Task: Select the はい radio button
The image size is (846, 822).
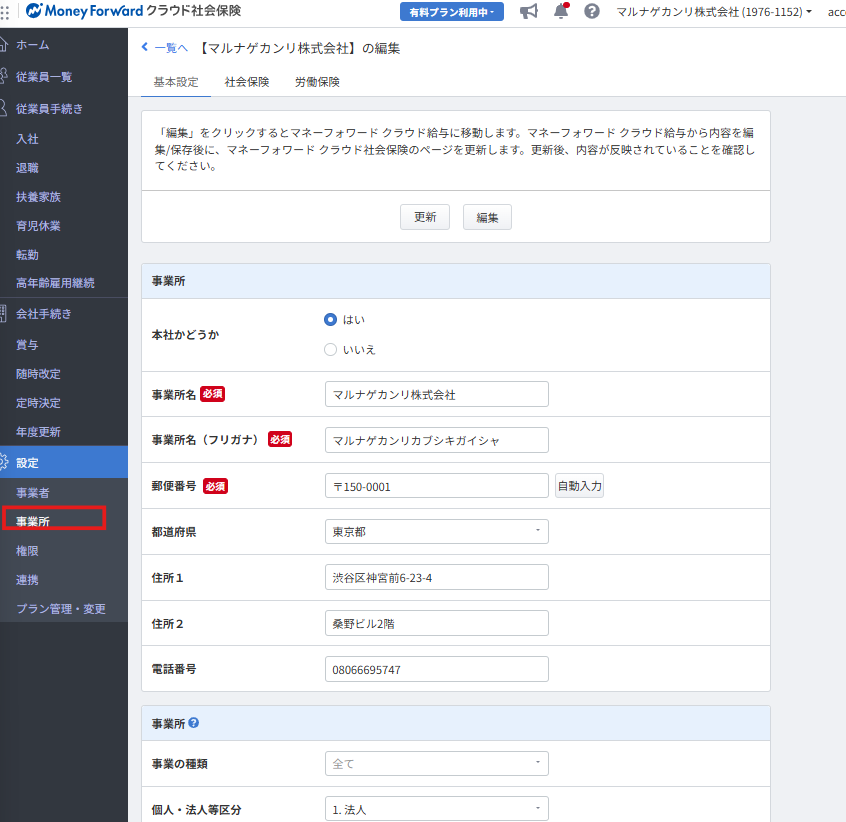Action: point(330,319)
